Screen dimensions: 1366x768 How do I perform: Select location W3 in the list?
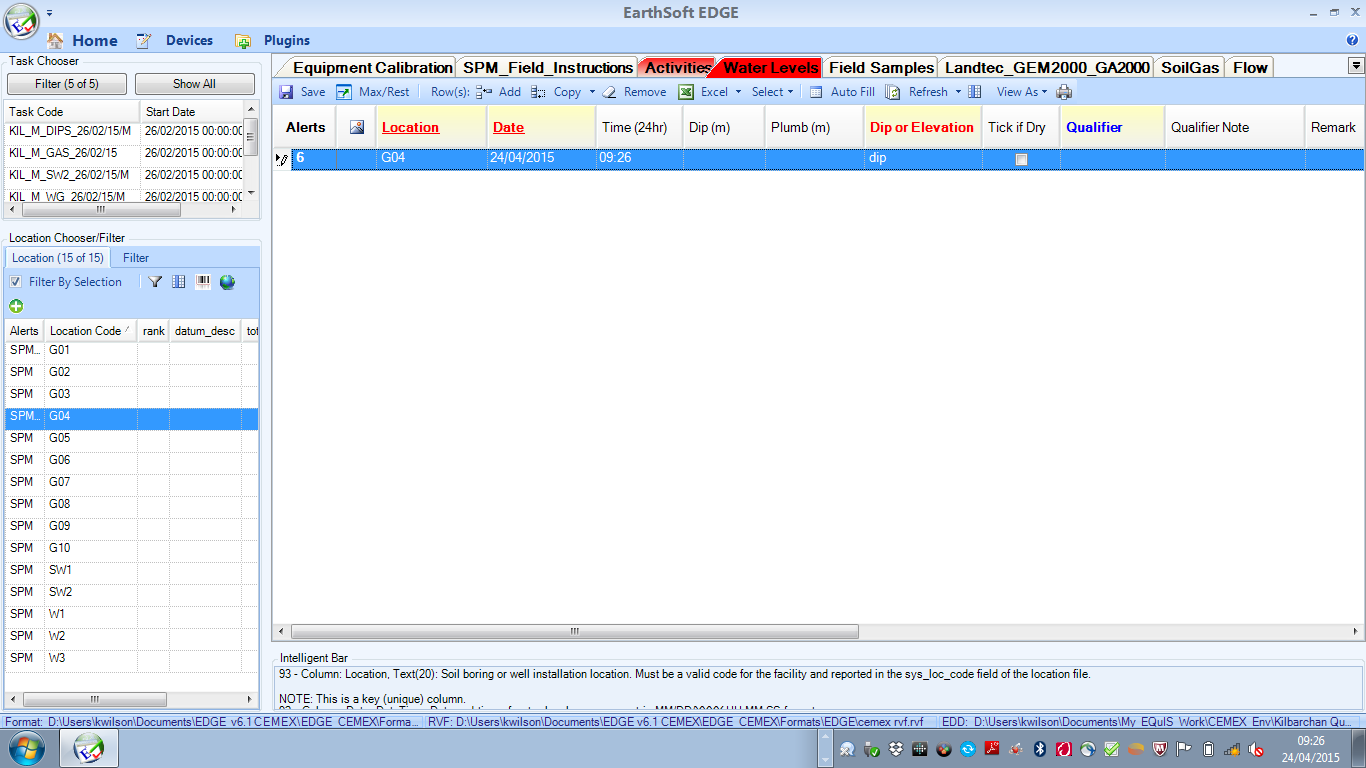click(131, 658)
